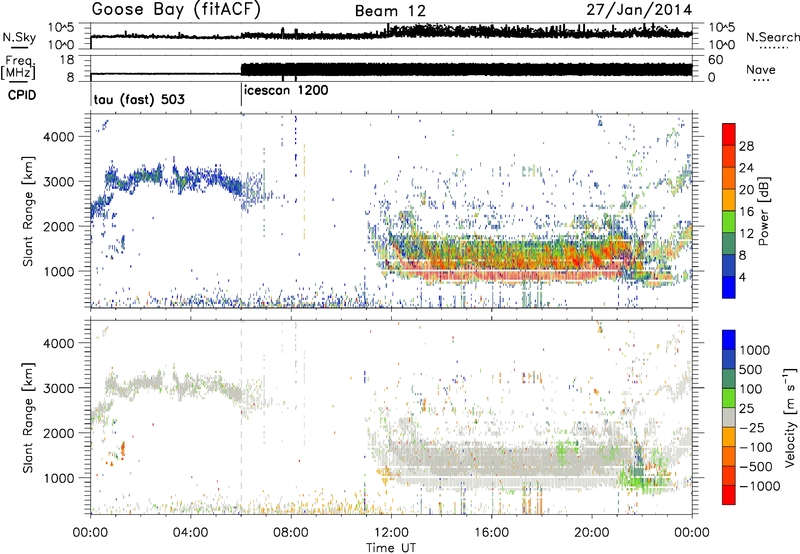Click the '4' value on the power color bar
The image size is (800, 554).
pos(743,277)
